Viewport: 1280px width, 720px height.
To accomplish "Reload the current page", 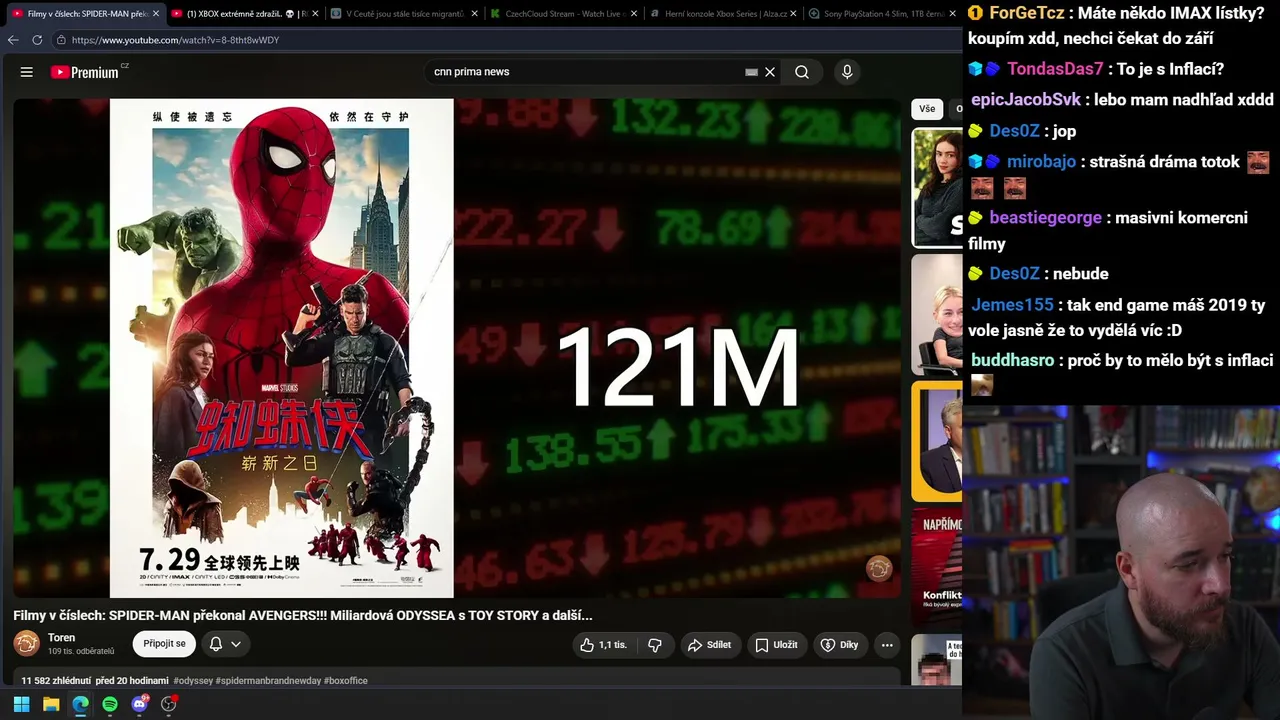I will 37,40.
